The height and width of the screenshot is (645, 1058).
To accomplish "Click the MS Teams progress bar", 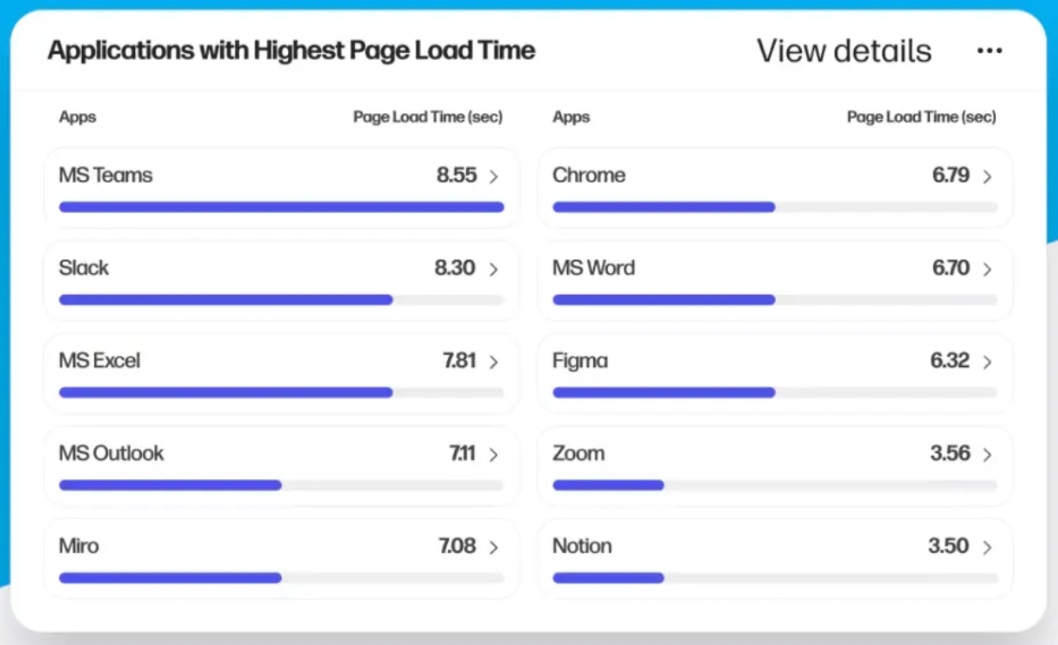I will pos(281,207).
